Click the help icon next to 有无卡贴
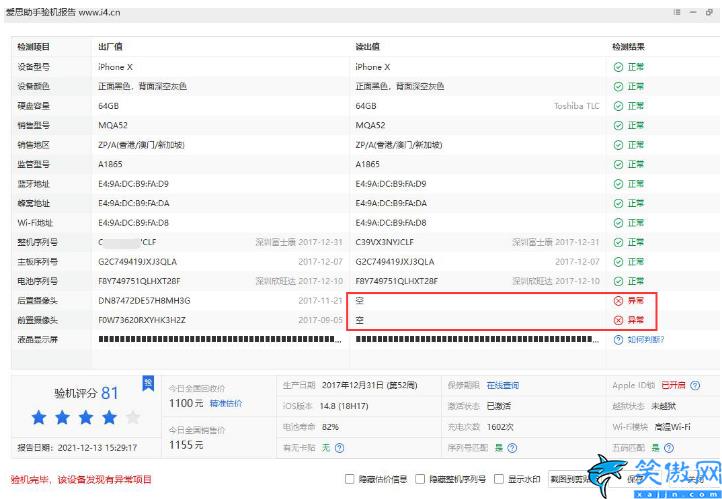This screenshot has width=722, height=499. coord(339,447)
